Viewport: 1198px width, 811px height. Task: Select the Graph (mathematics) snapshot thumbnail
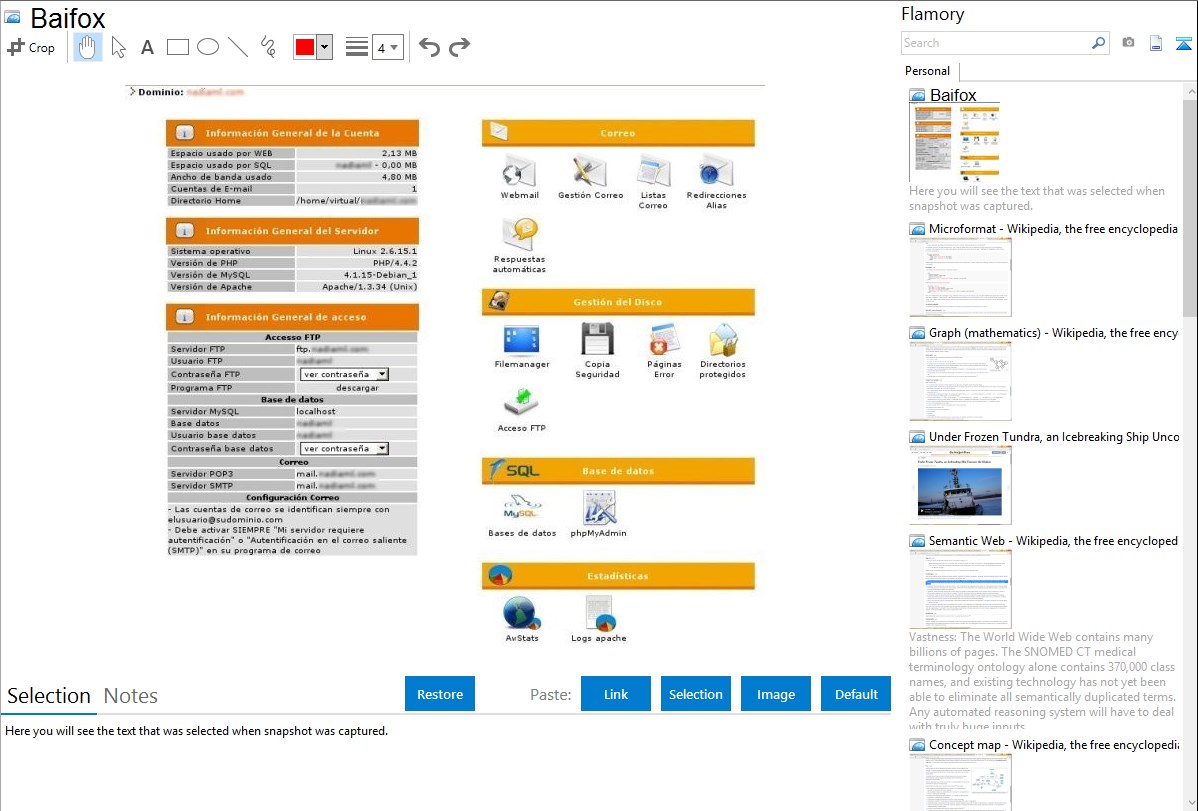[960, 381]
